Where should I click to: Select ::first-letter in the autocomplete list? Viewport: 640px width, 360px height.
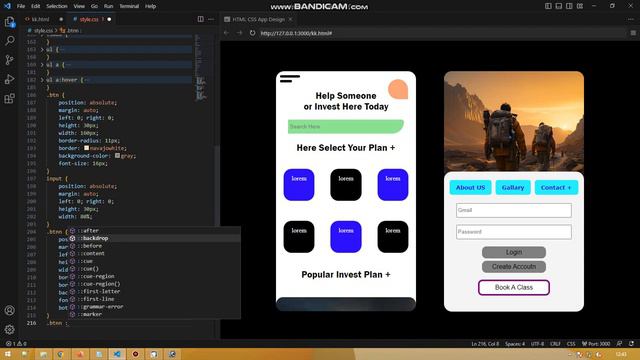coord(154,291)
